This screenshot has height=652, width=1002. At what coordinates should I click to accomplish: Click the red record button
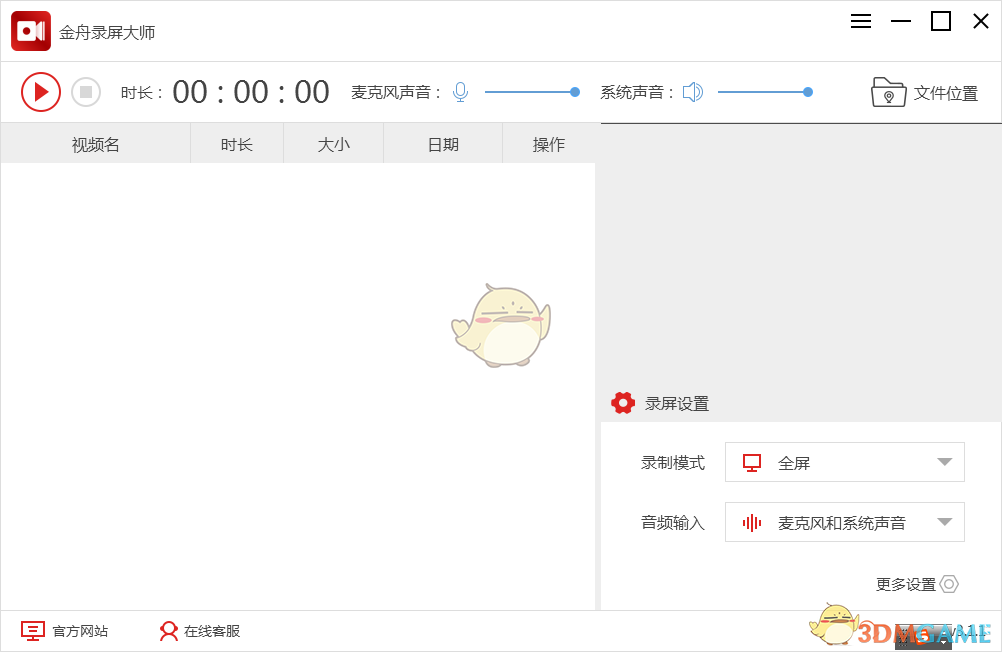pos(41,91)
